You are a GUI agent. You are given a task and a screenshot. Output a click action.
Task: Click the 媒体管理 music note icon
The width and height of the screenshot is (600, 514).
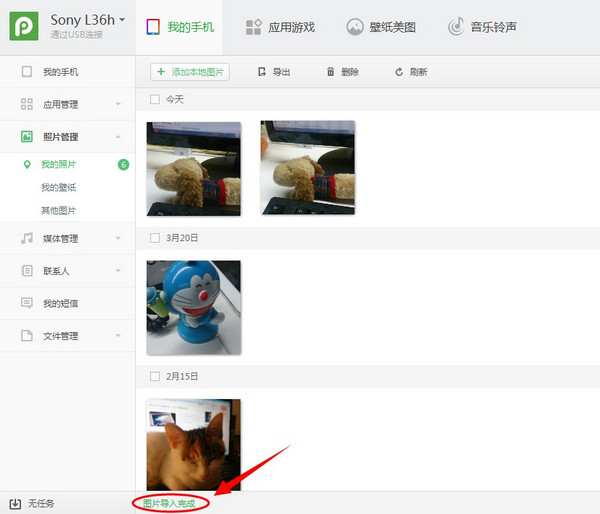coord(27,238)
